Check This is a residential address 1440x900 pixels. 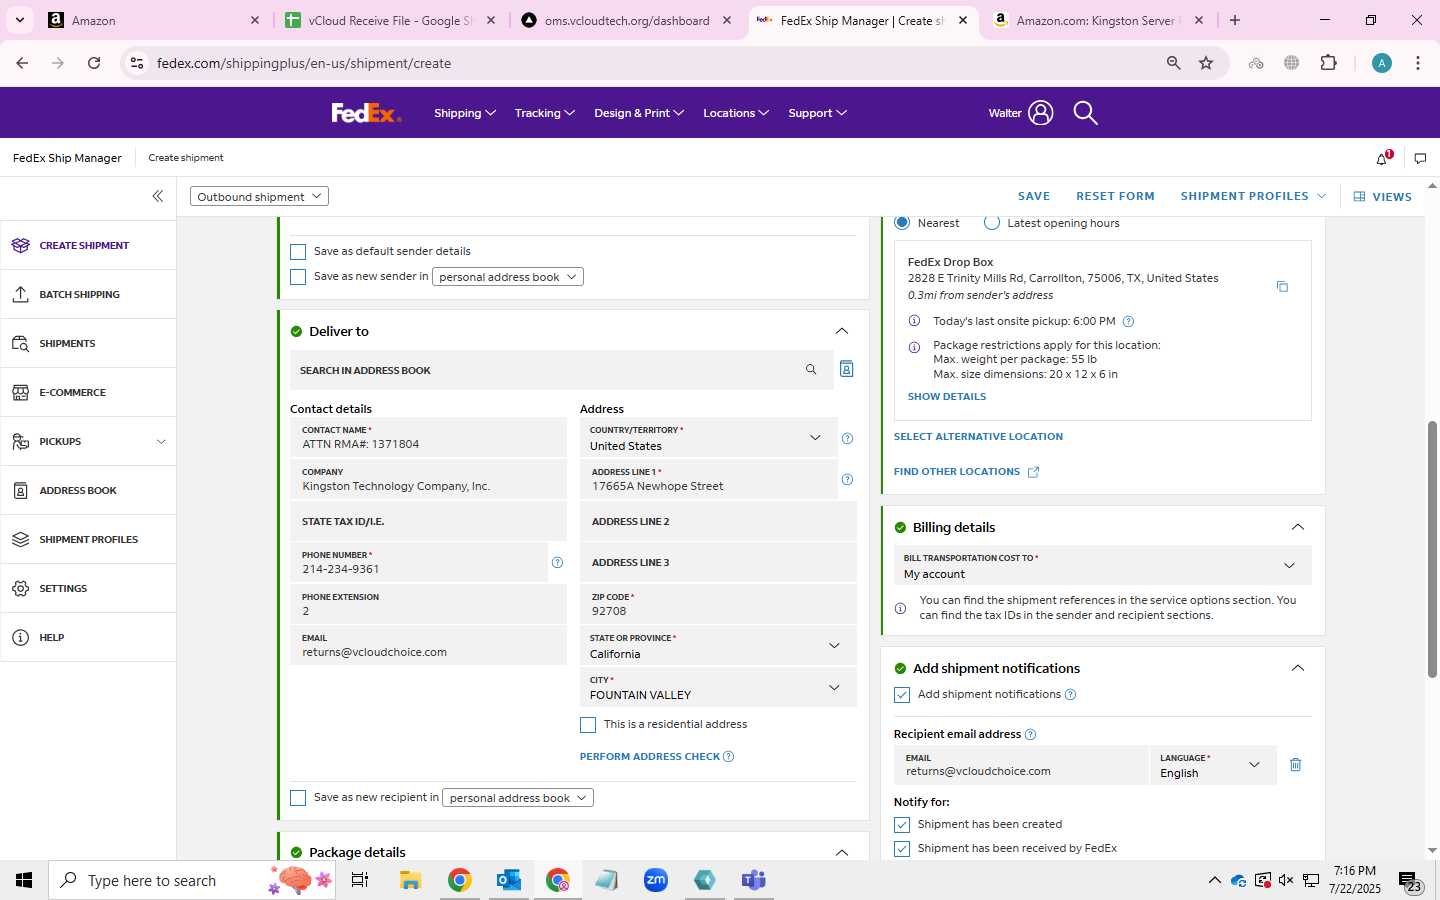(x=588, y=725)
